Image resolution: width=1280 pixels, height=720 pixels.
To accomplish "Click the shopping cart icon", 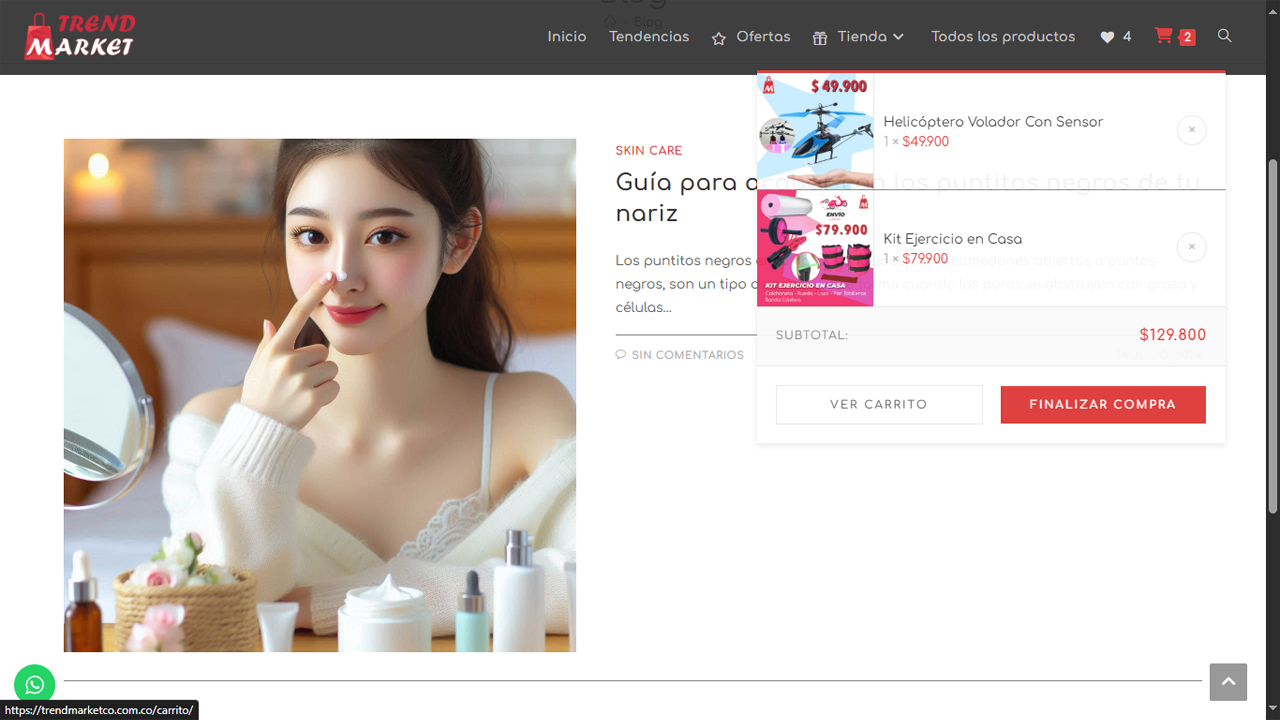I will pos(1164,36).
